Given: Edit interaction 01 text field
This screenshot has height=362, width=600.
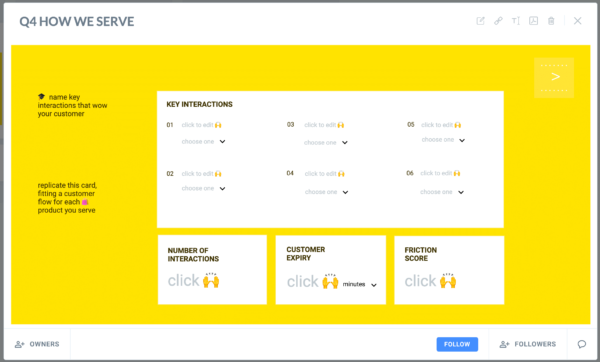Looking at the screenshot, I should pyautogui.click(x=202, y=125).
